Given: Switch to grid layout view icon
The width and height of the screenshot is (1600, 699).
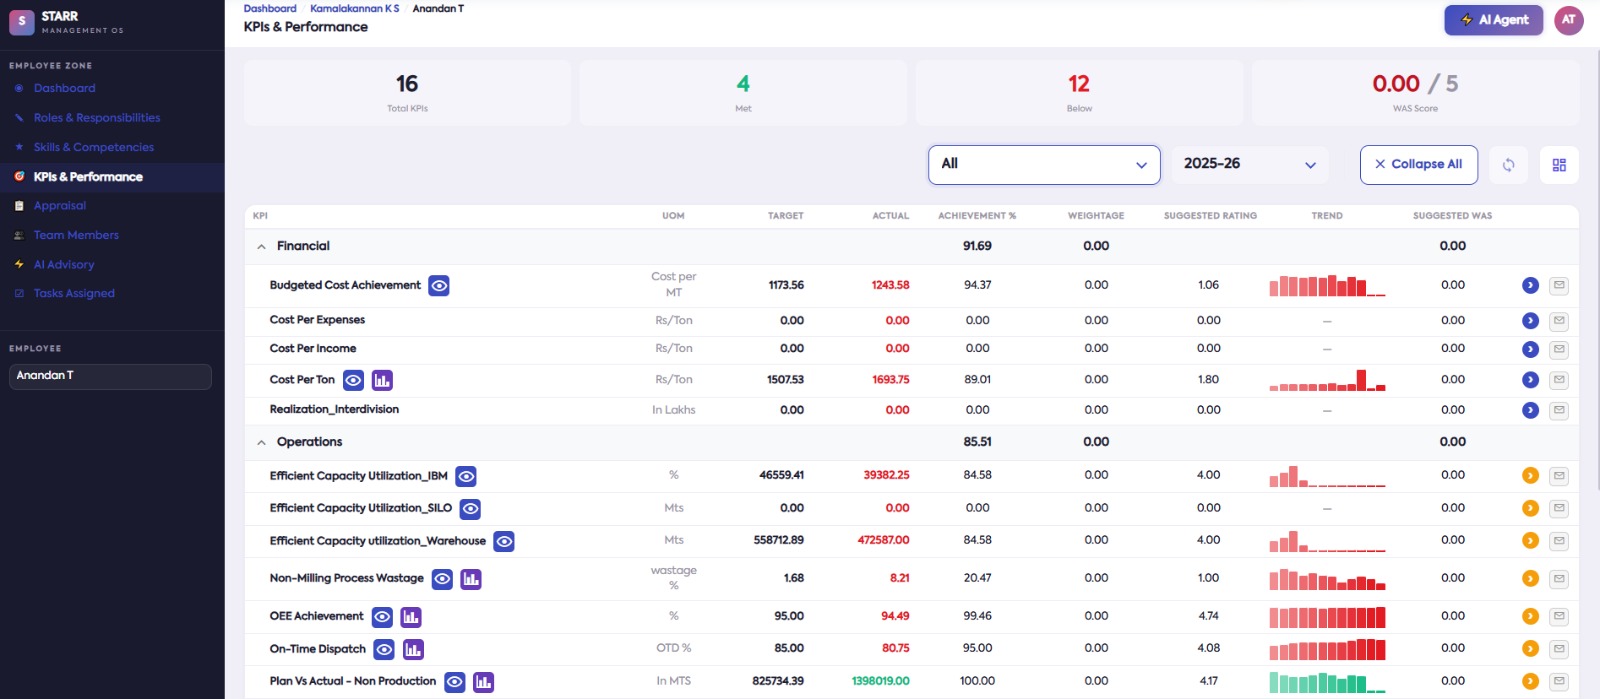Looking at the screenshot, I should (x=1559, y=165).
